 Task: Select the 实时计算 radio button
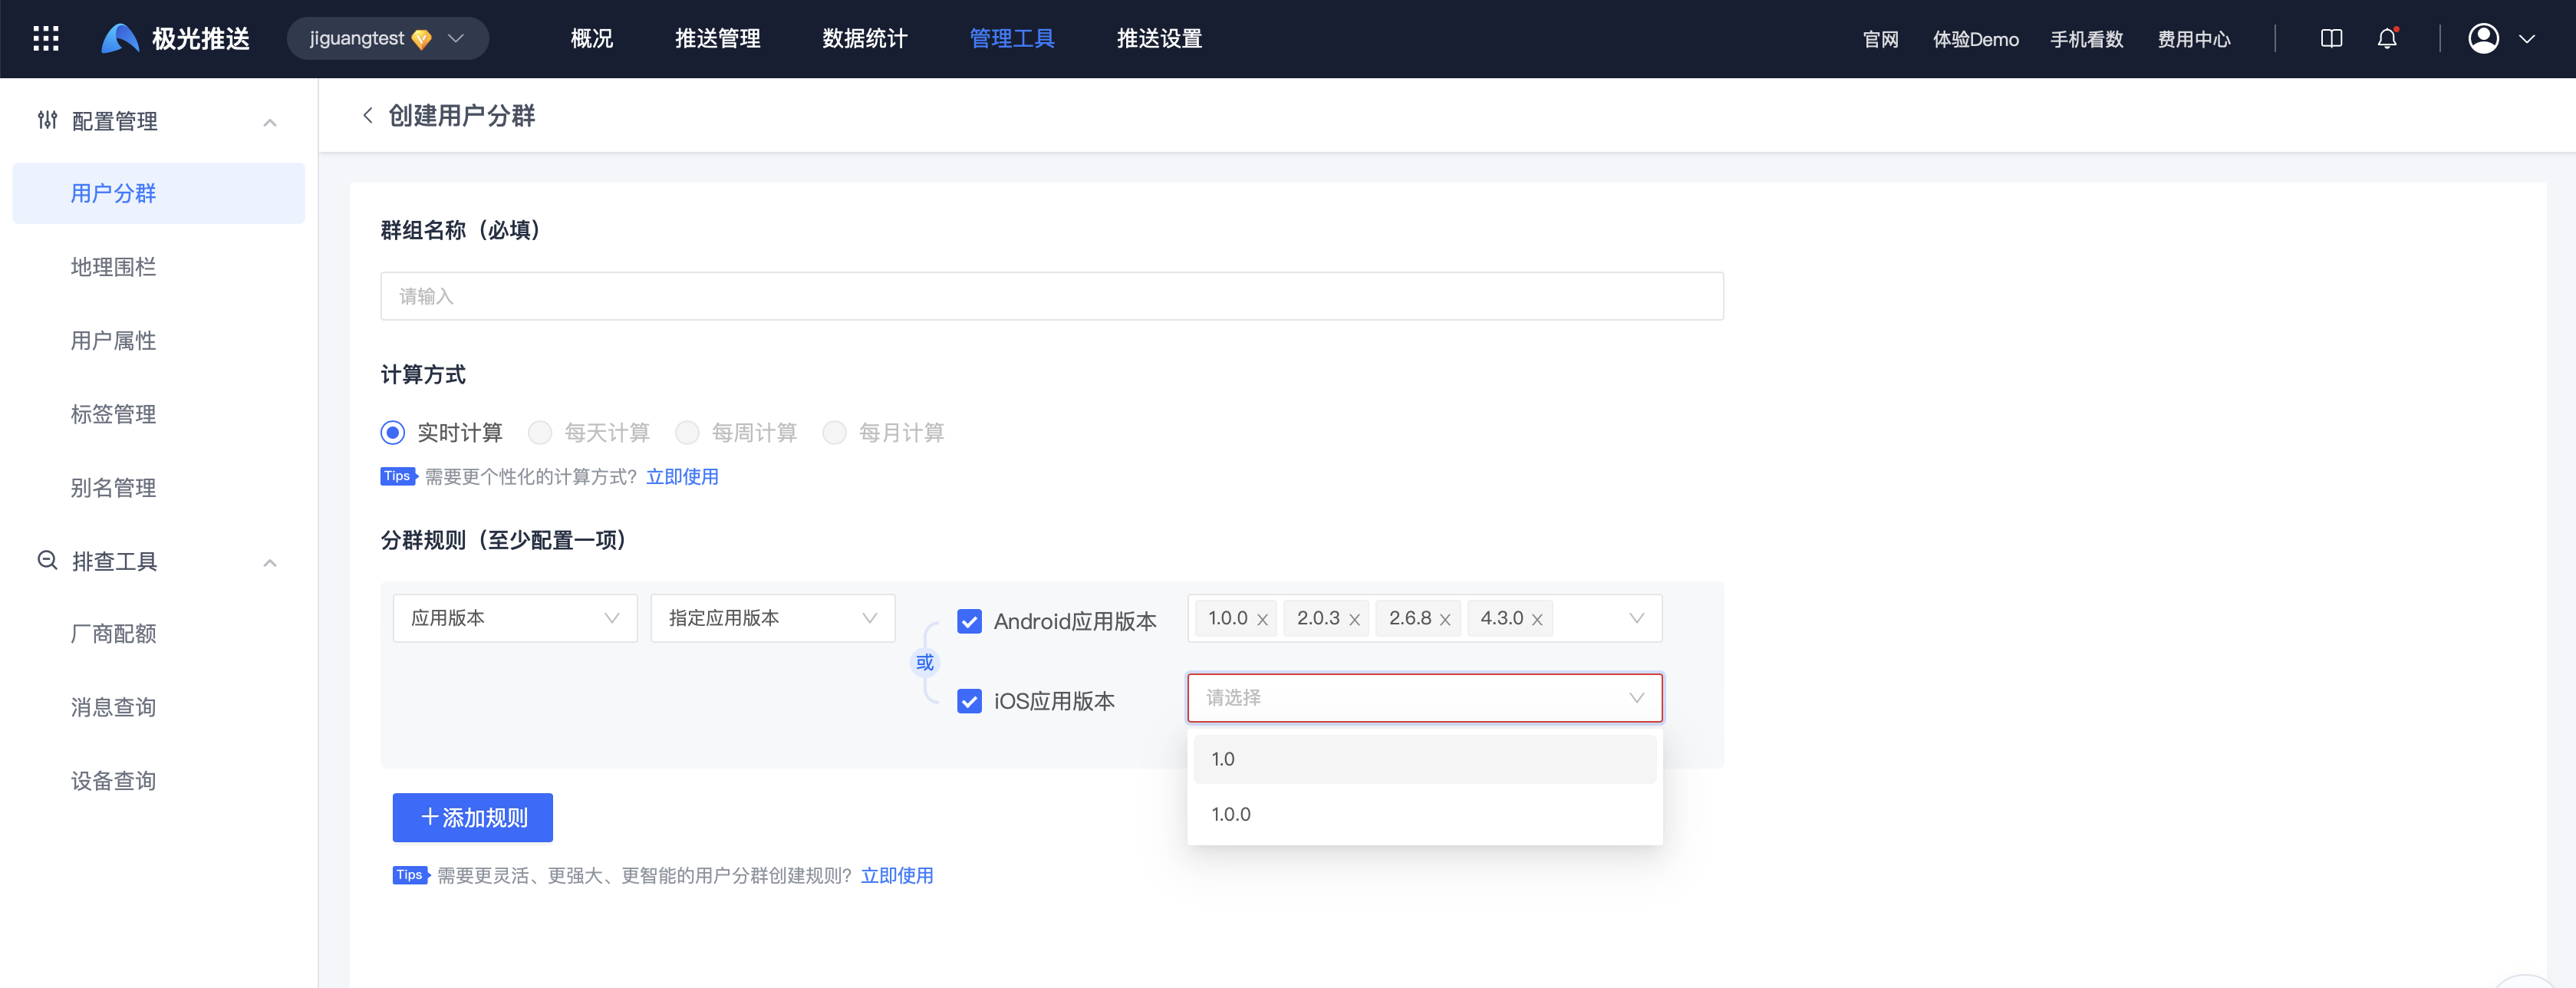[x=393, y=433]
